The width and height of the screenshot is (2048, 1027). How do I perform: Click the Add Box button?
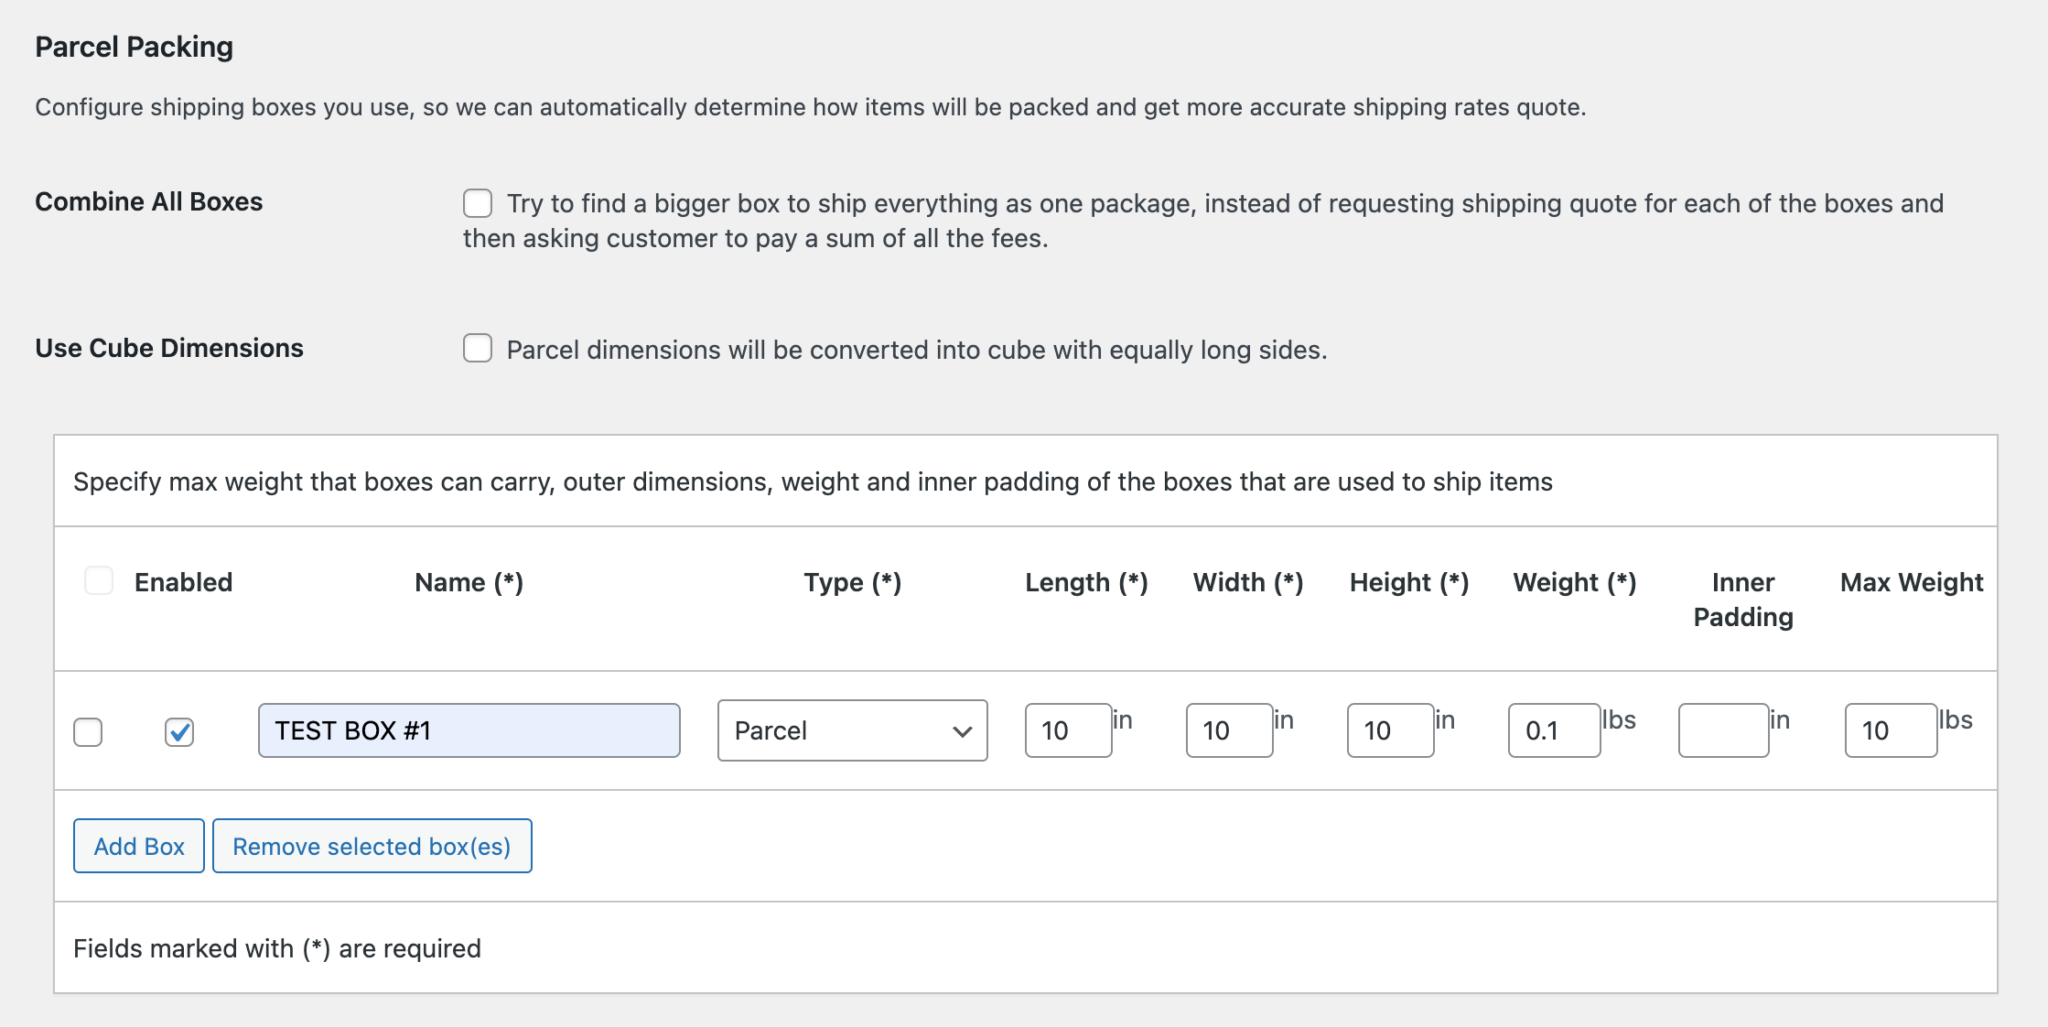[x=138, y=845]
